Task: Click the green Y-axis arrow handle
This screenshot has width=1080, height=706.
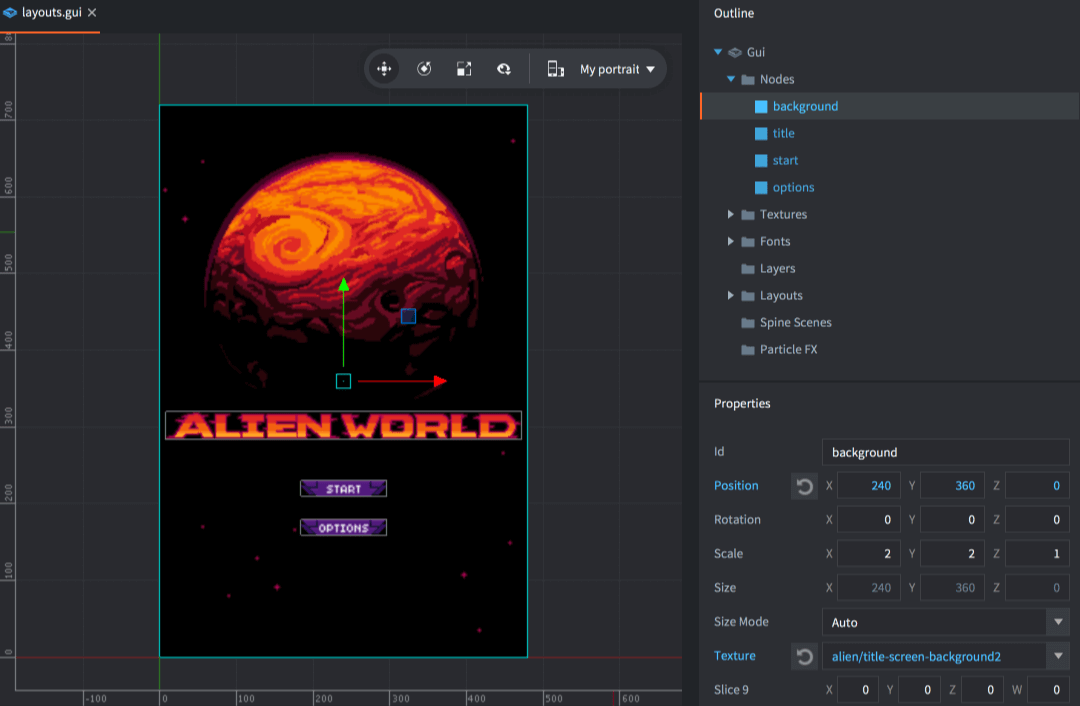Action: pyautogui.click(x=343, y=286)
